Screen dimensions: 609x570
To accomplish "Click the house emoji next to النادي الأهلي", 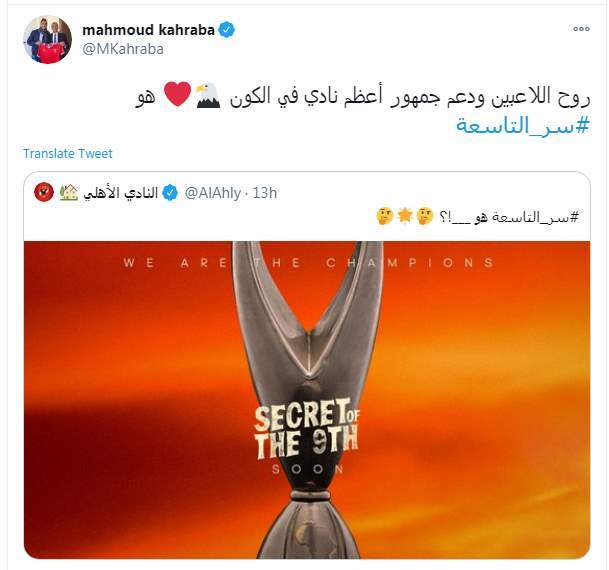I will pos(69,193).
